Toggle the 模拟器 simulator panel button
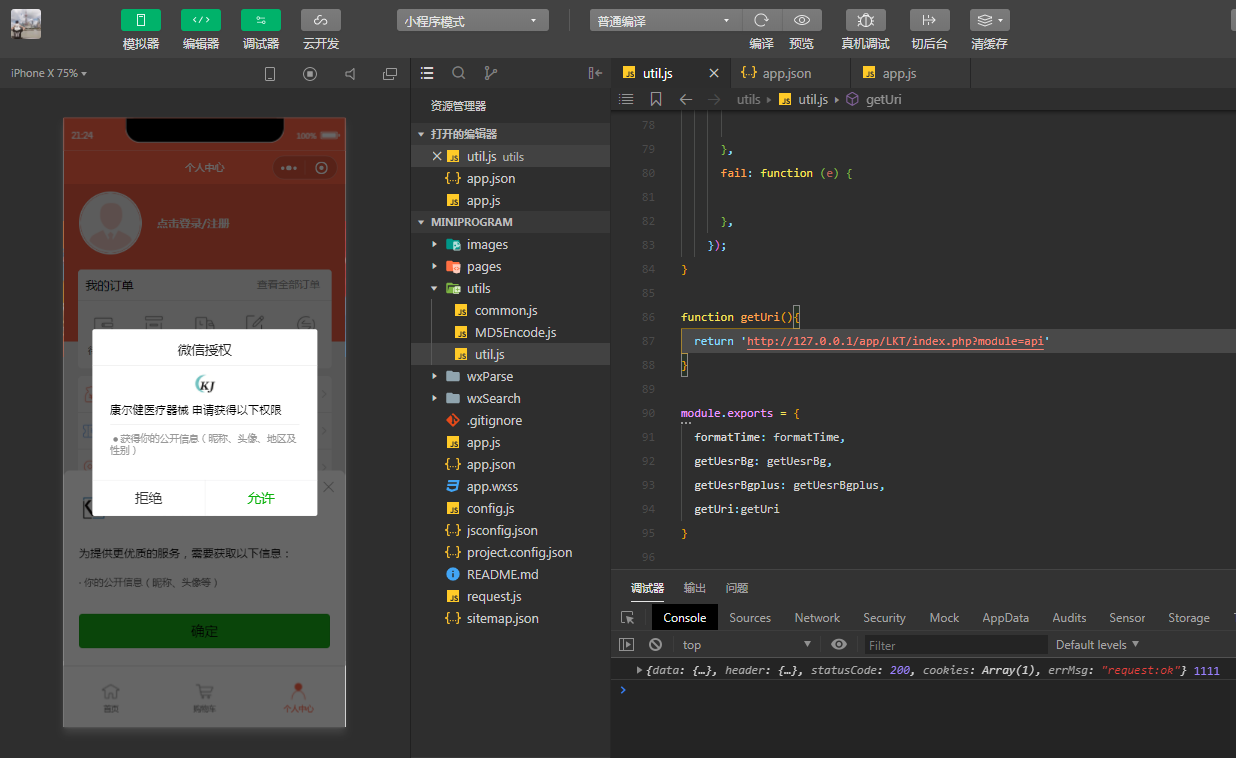 [x=141, y=20]
